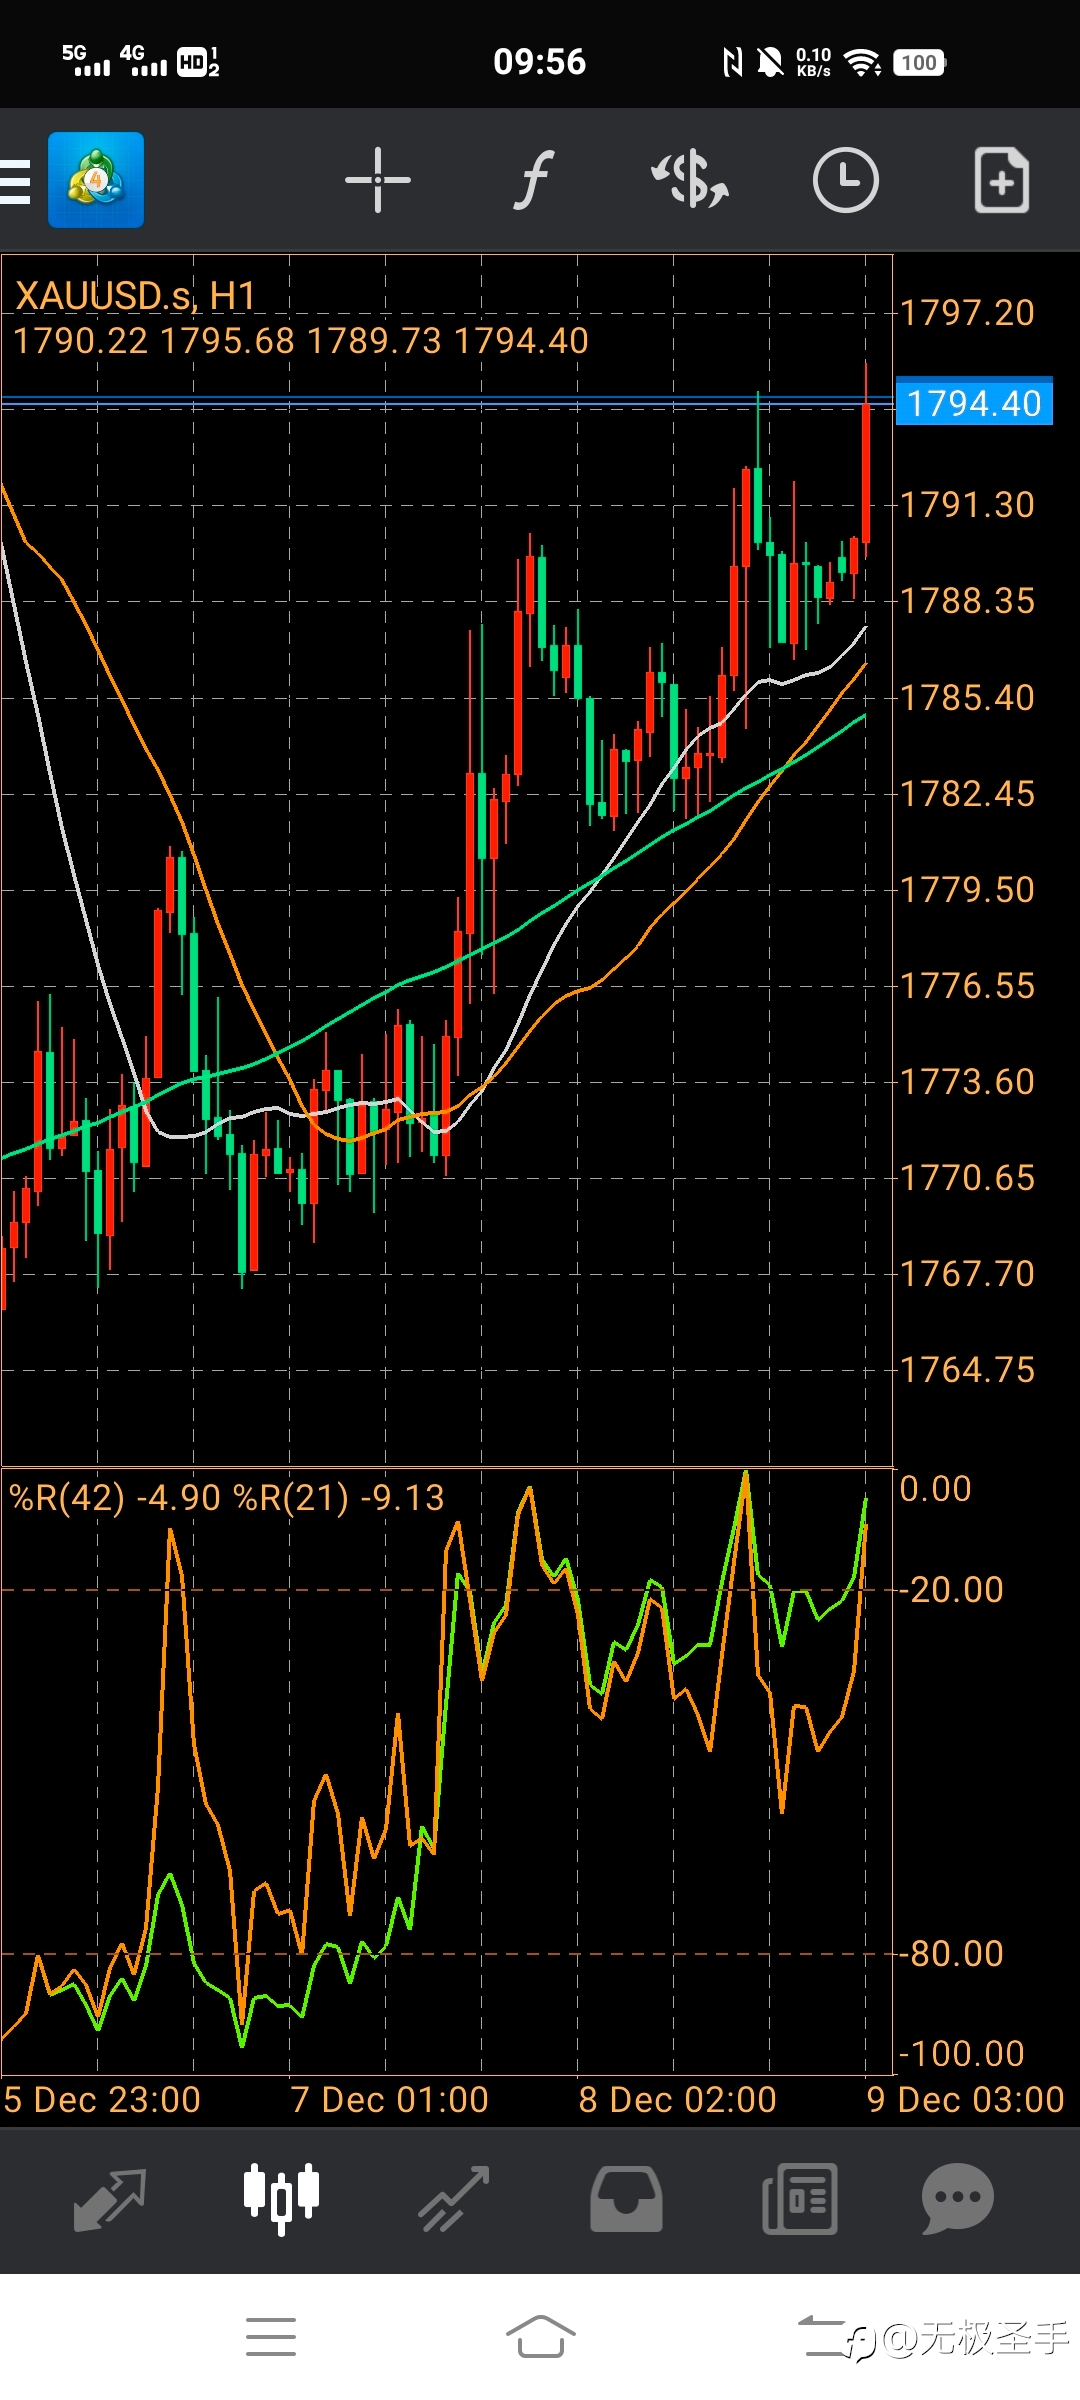Open the indicators function list
The height and width of the screenshot is (2400, 1080).
click(534, 180)
